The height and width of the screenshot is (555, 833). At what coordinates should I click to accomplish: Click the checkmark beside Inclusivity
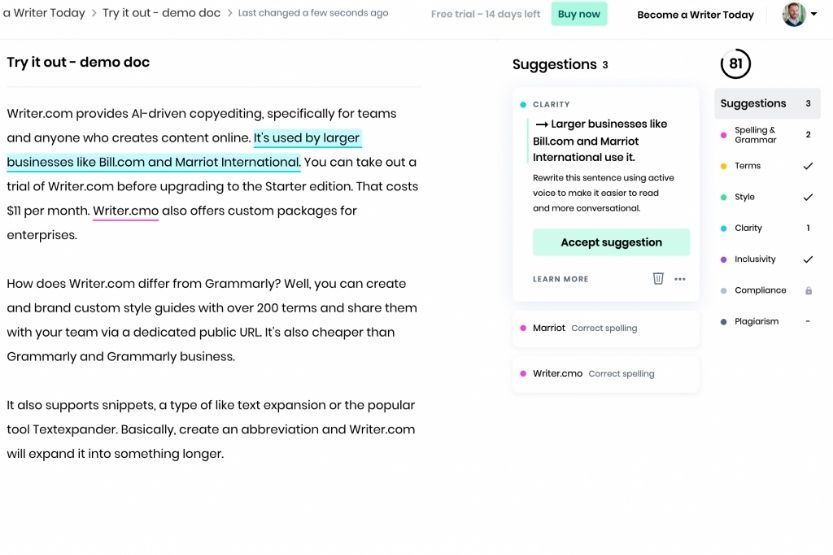coord(808,259)
